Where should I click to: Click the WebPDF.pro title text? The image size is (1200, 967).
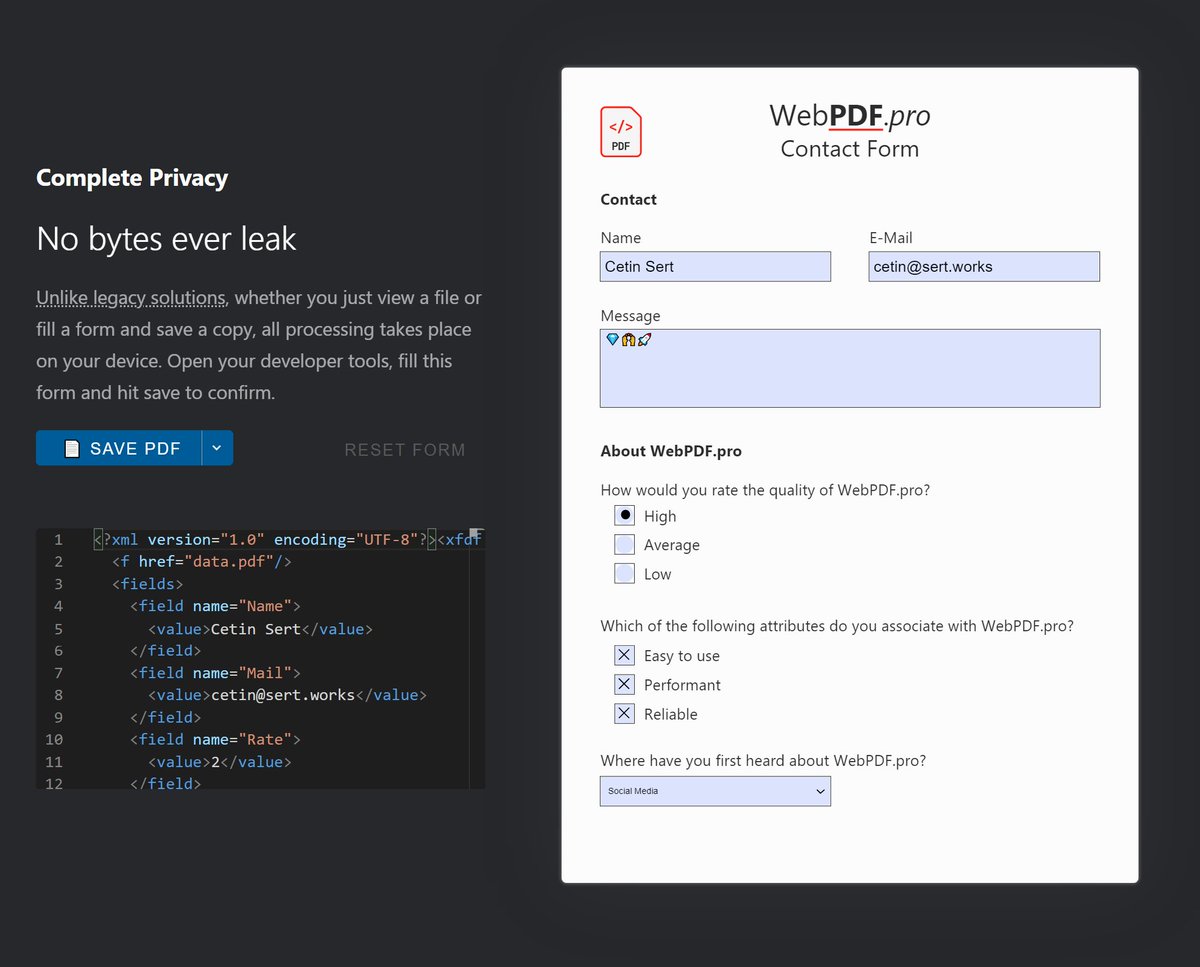click(x=850, y=116)
